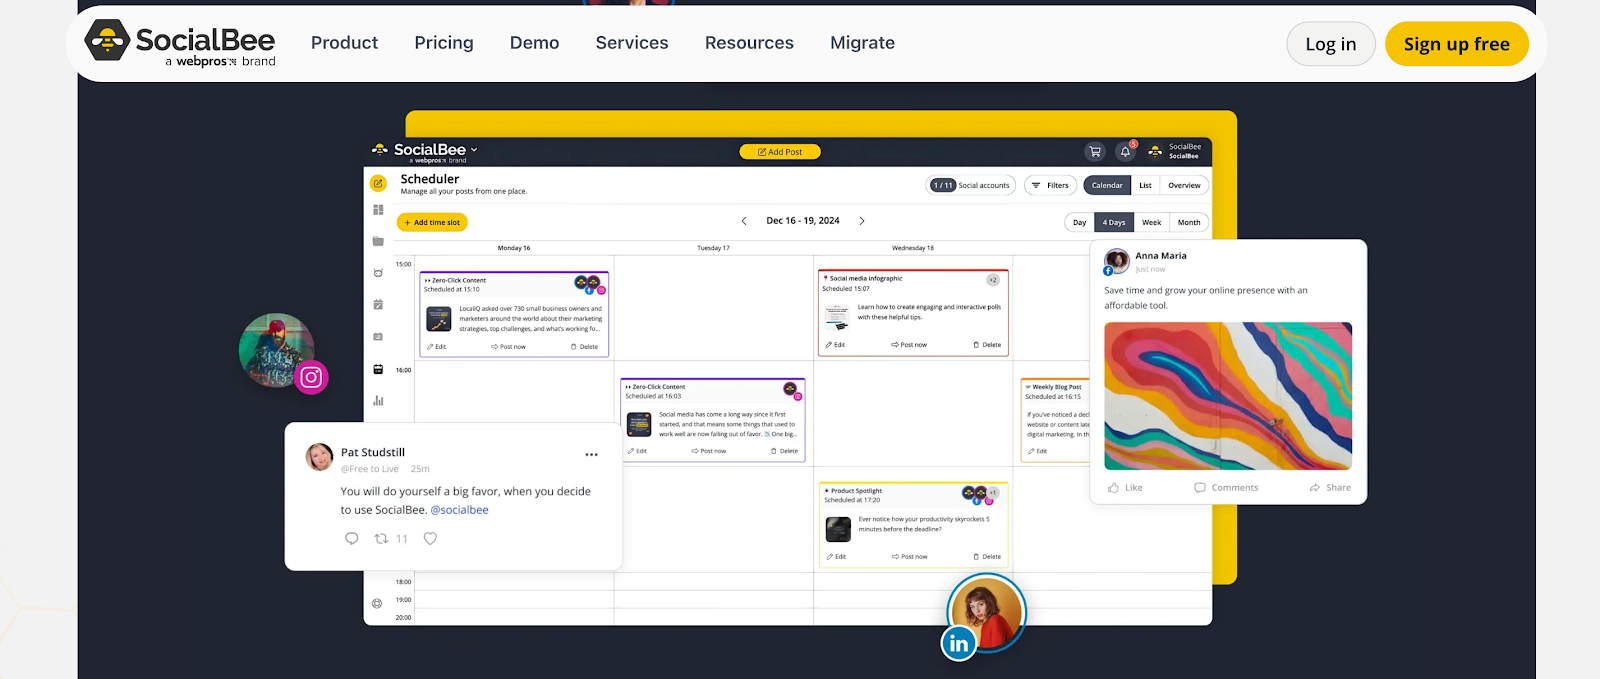Select the active black calendar sidebar icon

(x=378, y=369)
